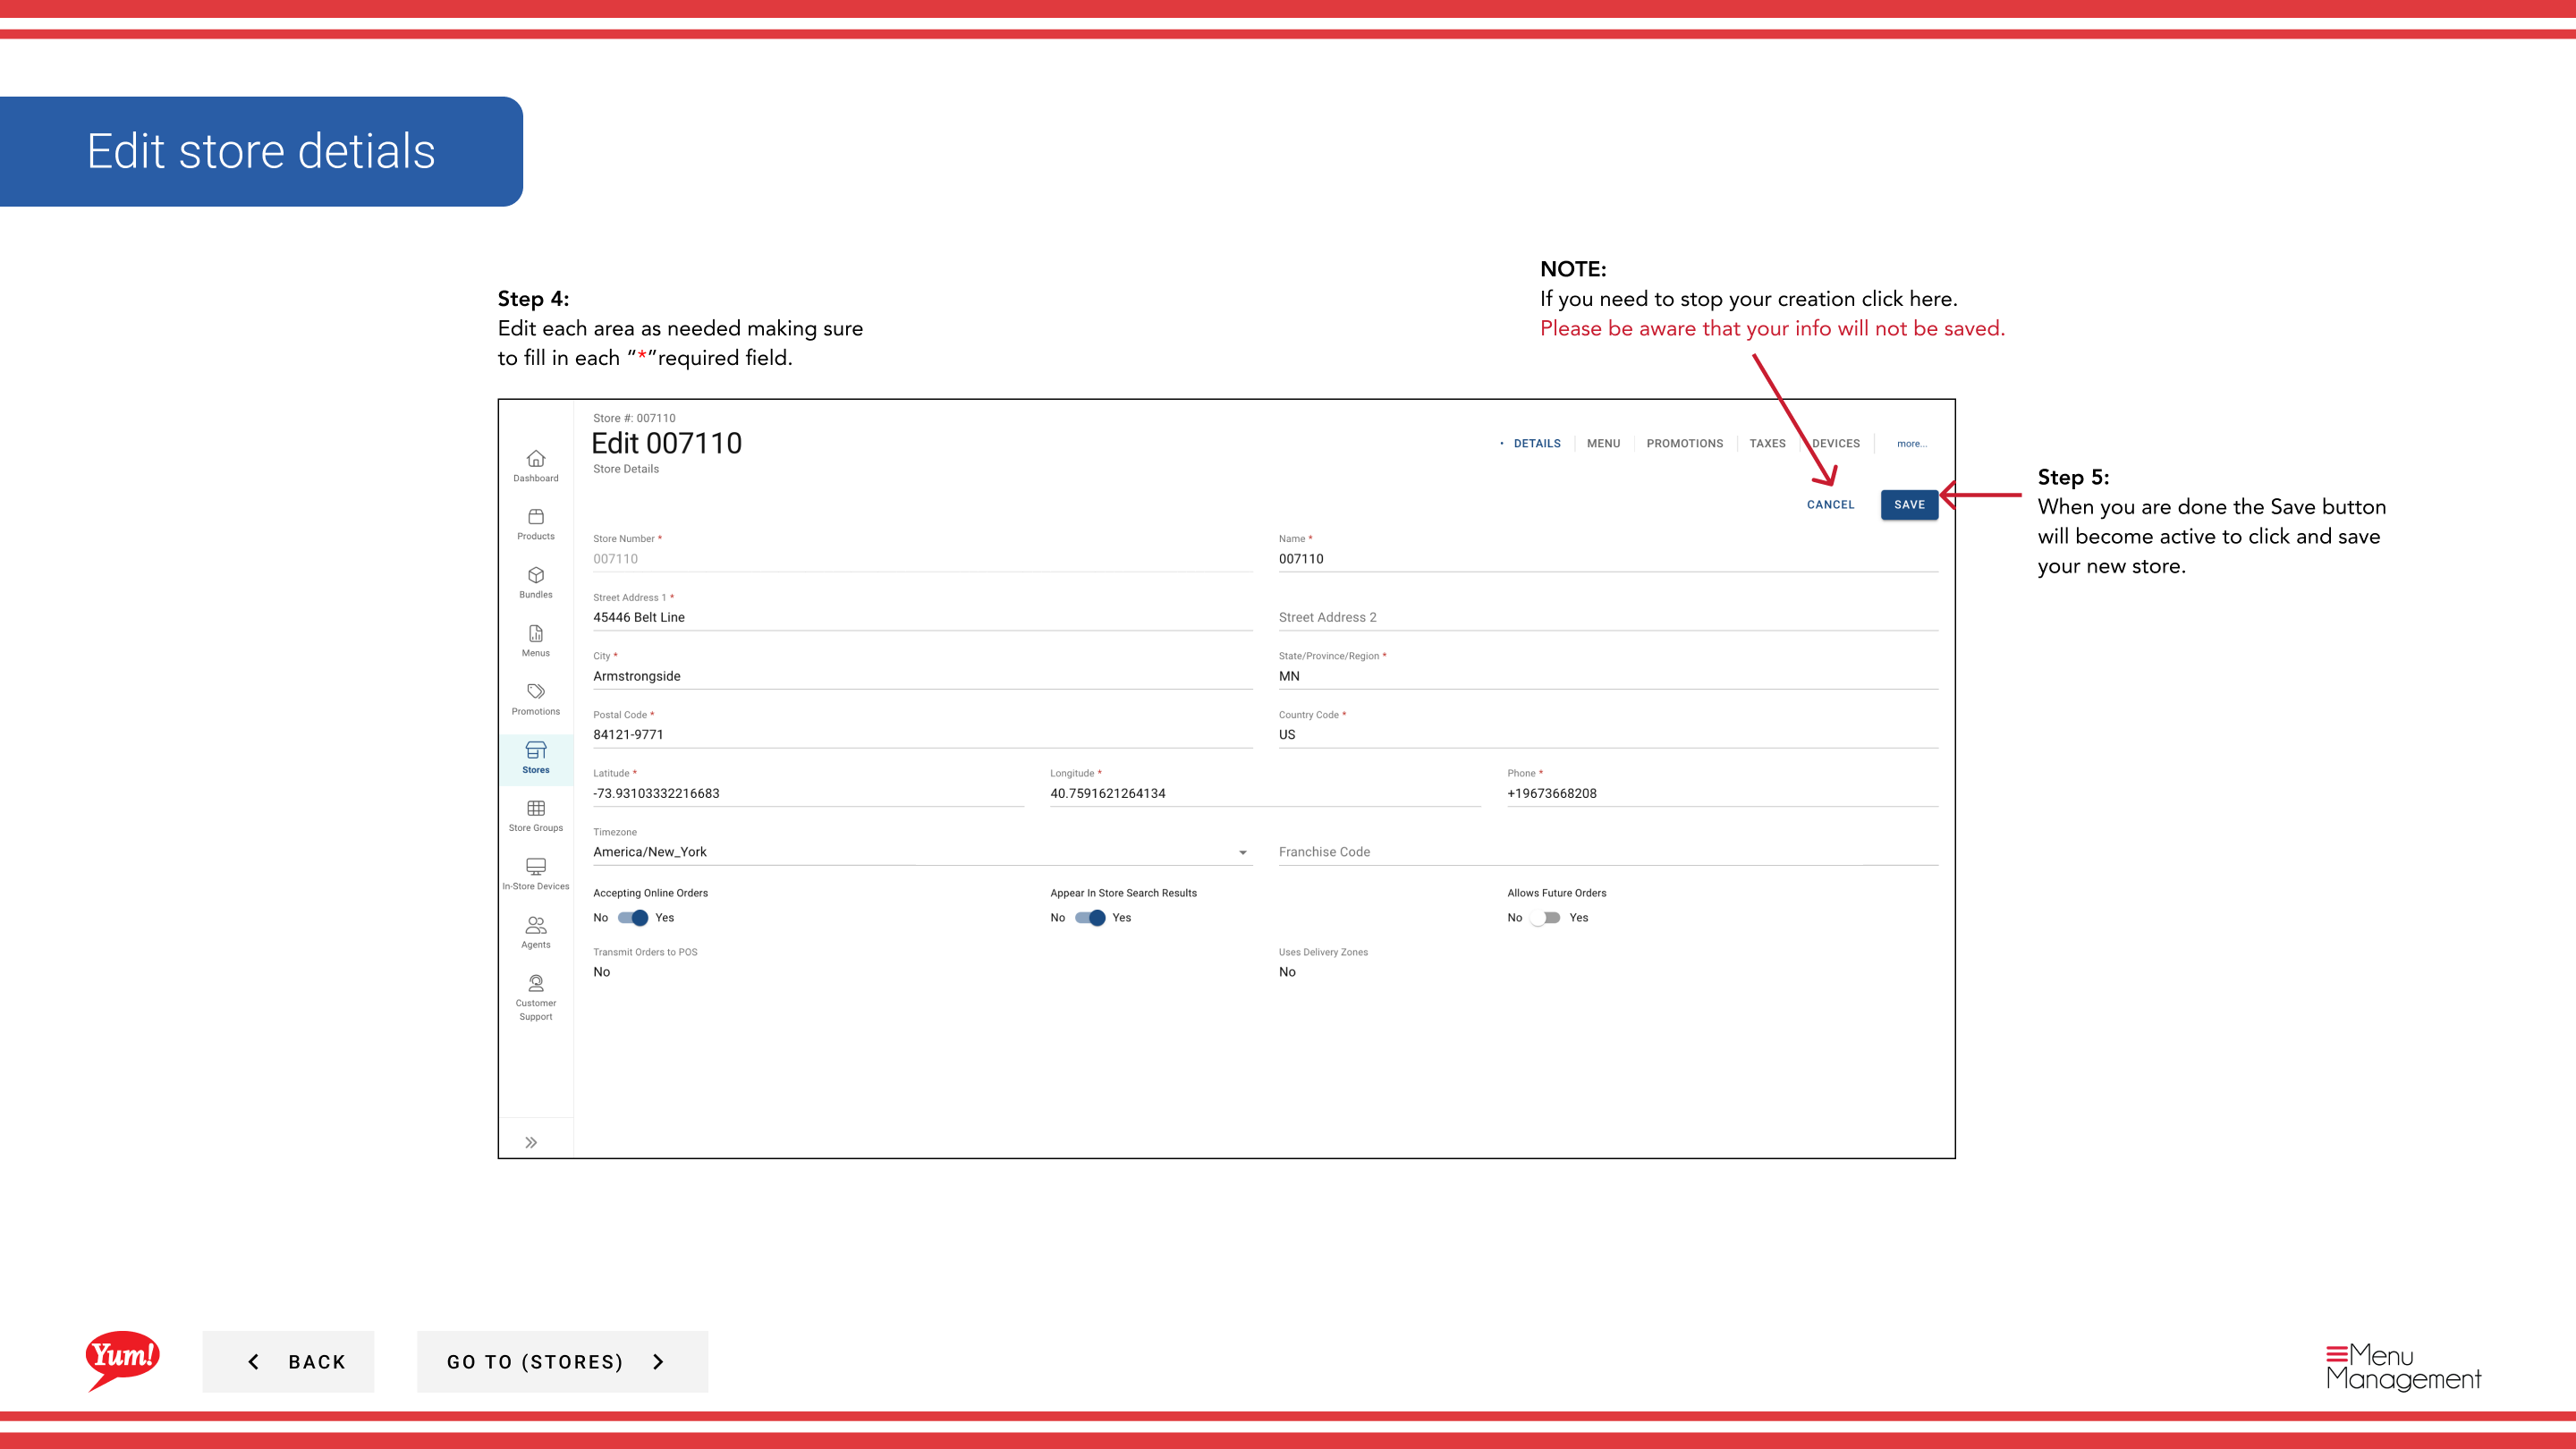This screenshot has height=1449, width=2576.
Task: Click the empty Street Address 2 field
Action: tap(1608, 618)
